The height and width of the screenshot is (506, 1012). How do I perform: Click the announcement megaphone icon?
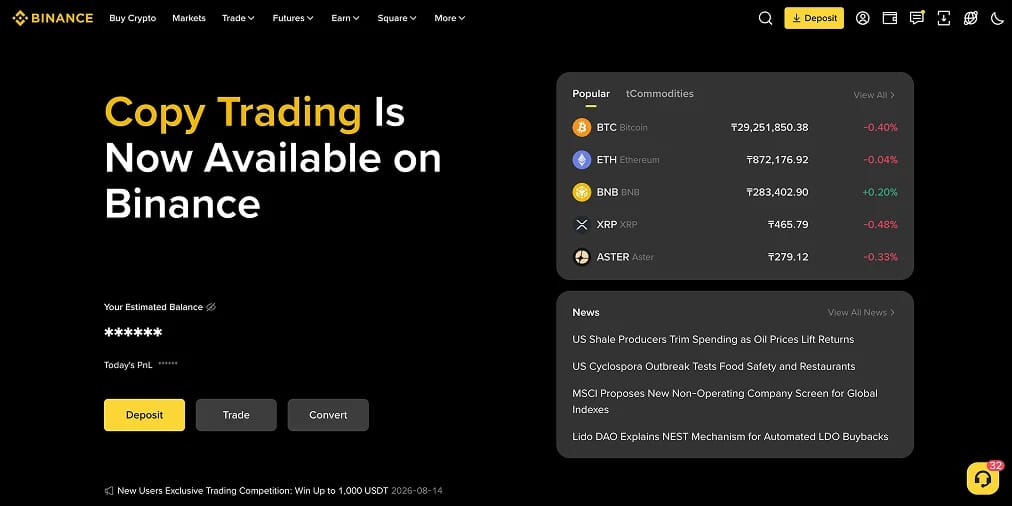point(109,491)
